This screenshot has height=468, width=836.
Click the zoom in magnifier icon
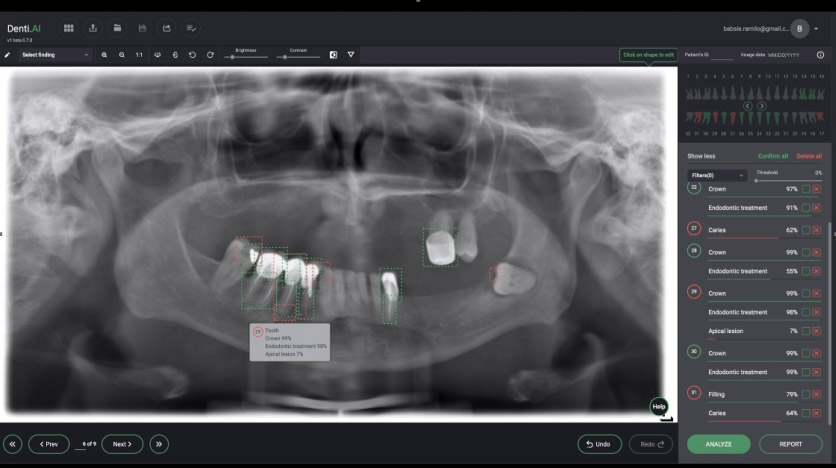(104, 54)
